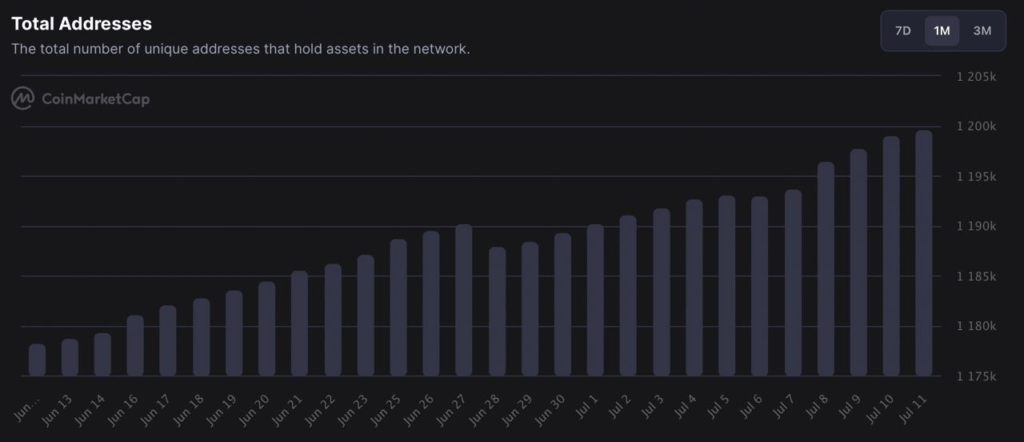
Task: Open the CoinMarketCap watermark text link
Action: point(95,99)
